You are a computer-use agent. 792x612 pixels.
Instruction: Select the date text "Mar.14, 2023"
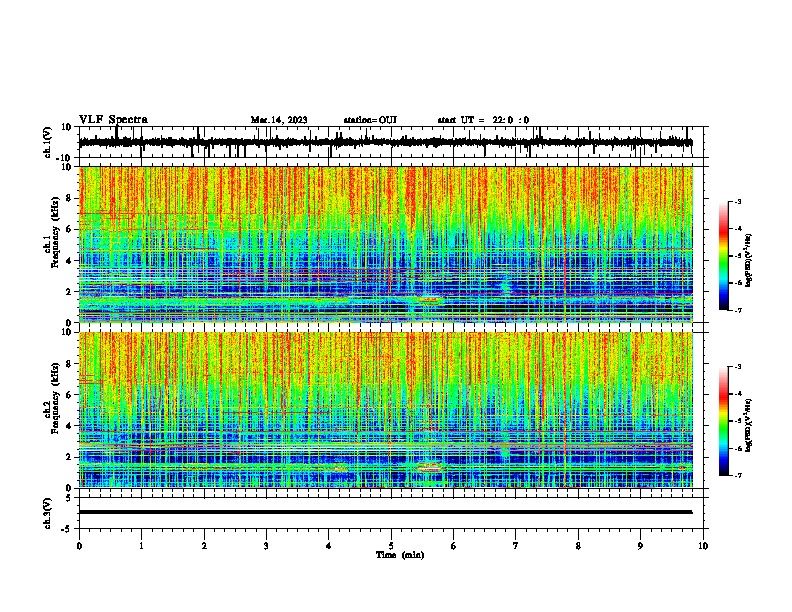click(279, 120)
